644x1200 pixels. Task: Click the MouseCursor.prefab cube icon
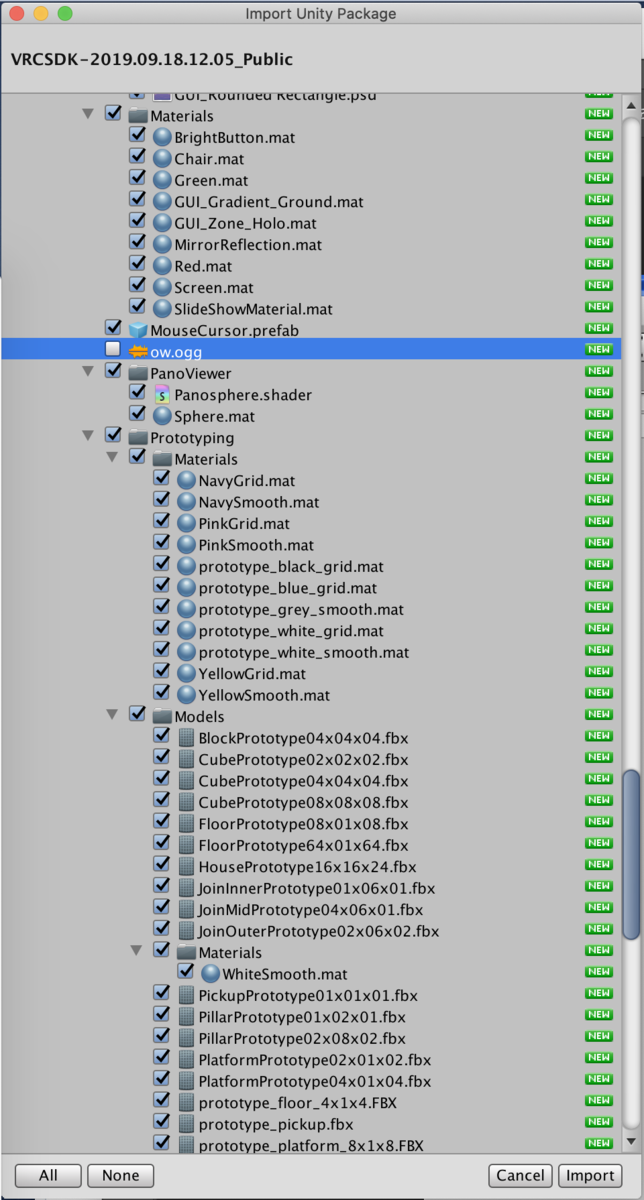pyautogui.click(x=138, y=330)
